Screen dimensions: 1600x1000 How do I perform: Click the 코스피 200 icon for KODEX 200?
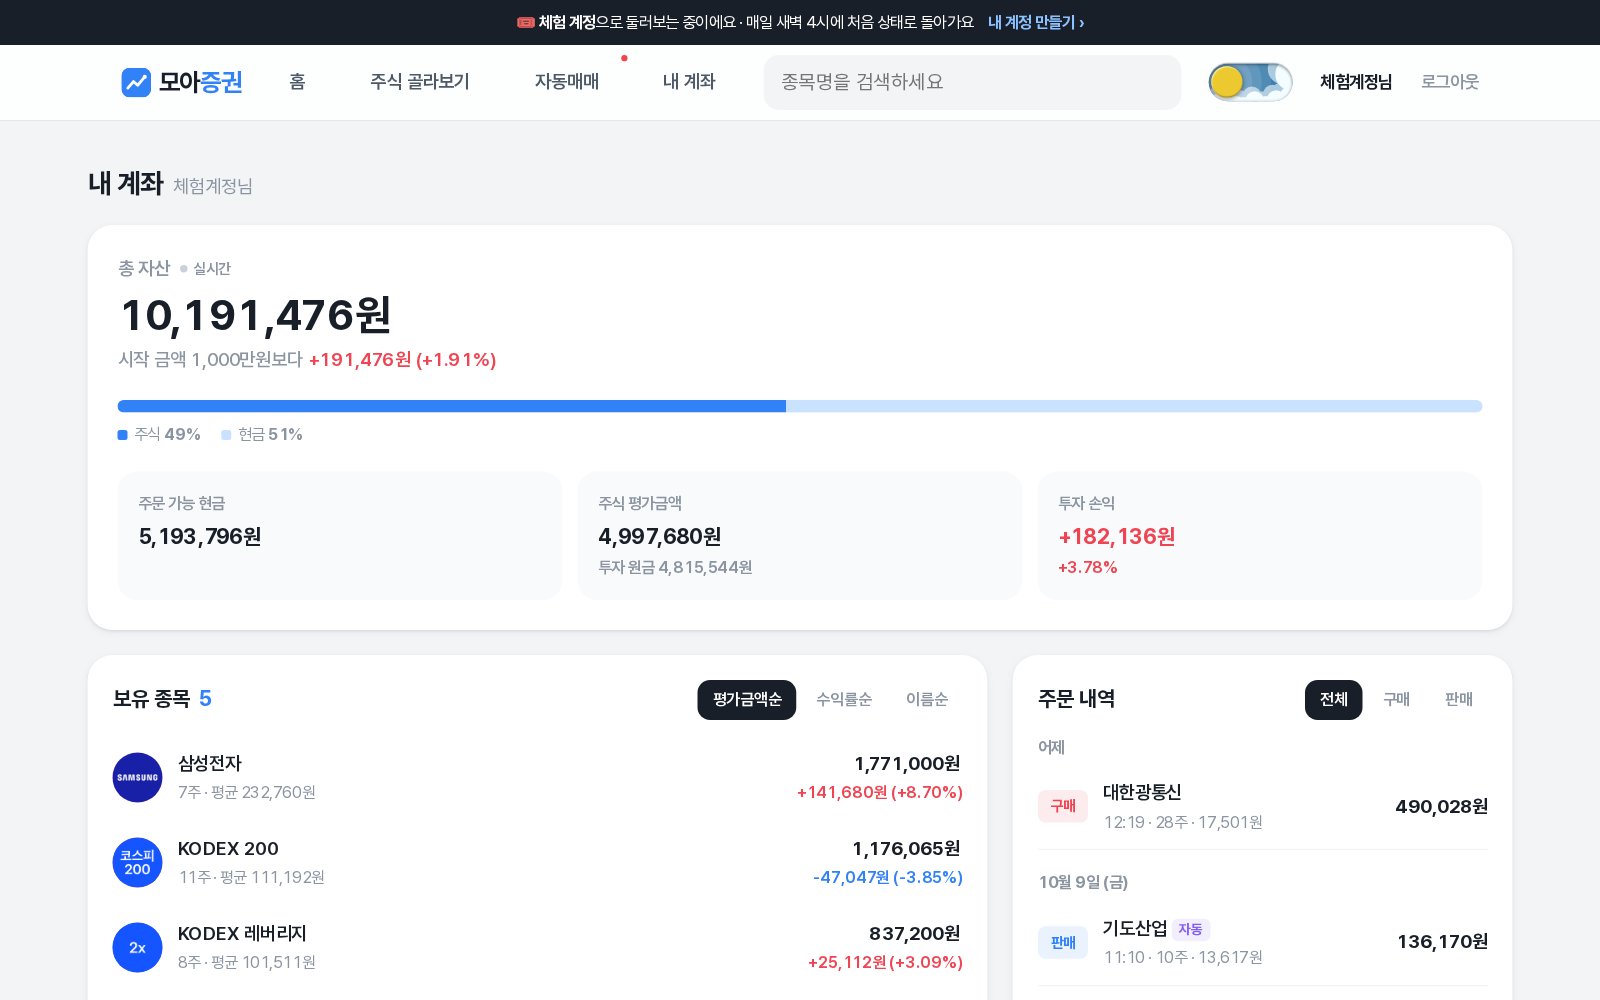[x=138, y=862]
